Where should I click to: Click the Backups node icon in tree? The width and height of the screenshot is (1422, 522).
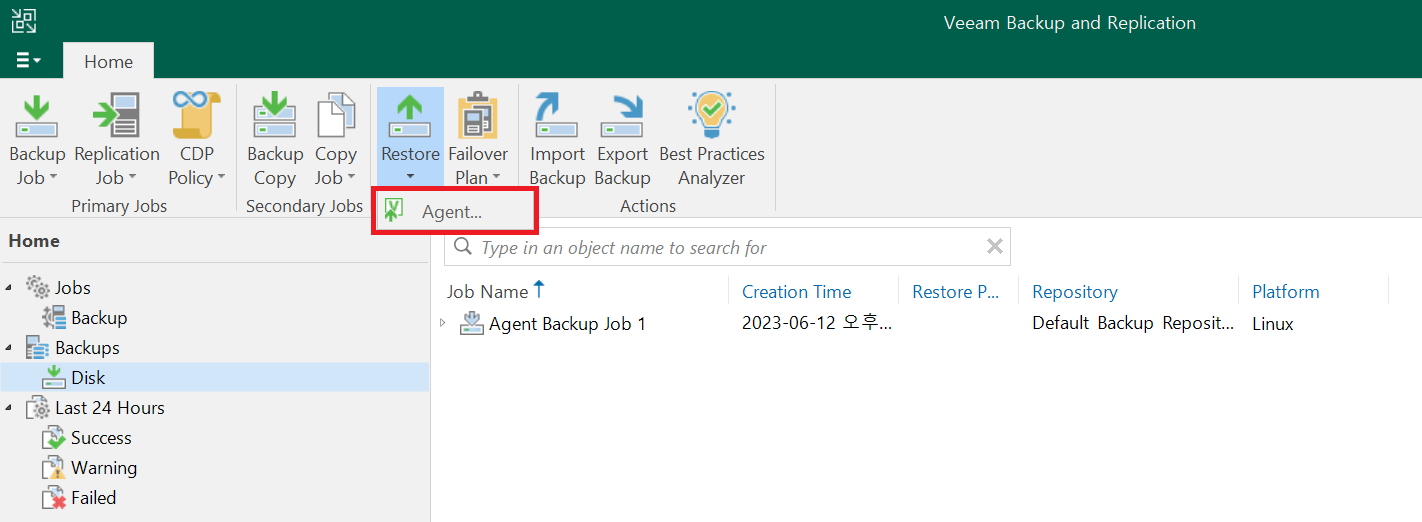coord(38,348)
